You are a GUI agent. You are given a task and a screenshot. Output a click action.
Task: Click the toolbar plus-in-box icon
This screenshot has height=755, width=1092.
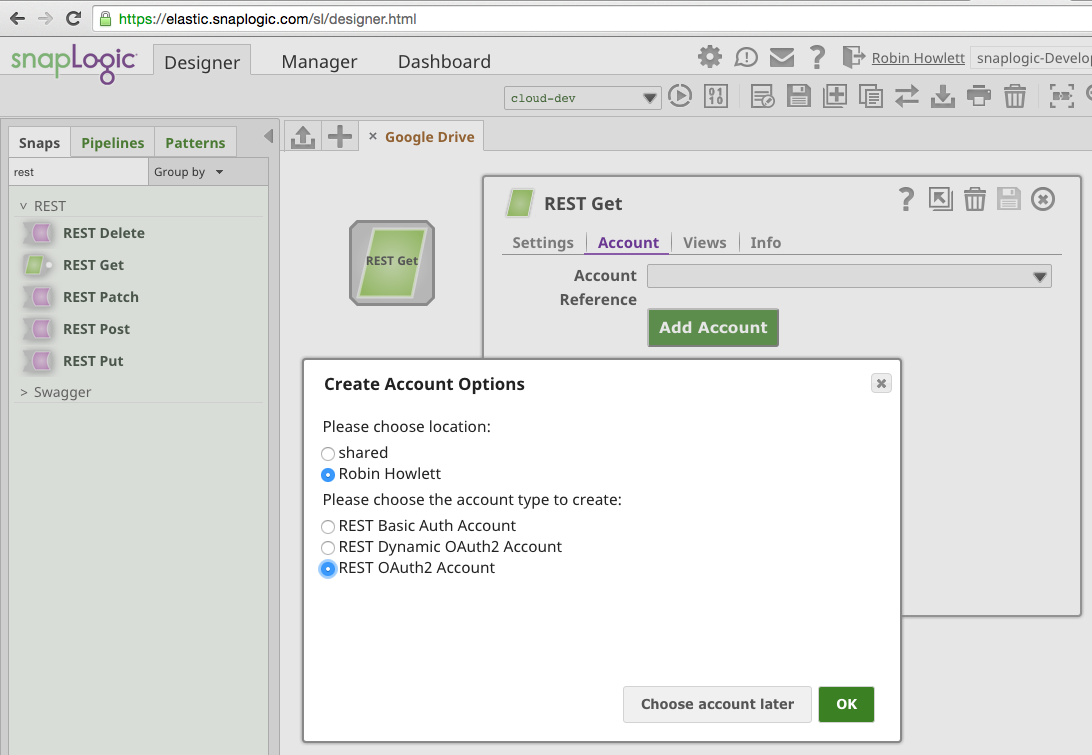(x=835, y=95)
